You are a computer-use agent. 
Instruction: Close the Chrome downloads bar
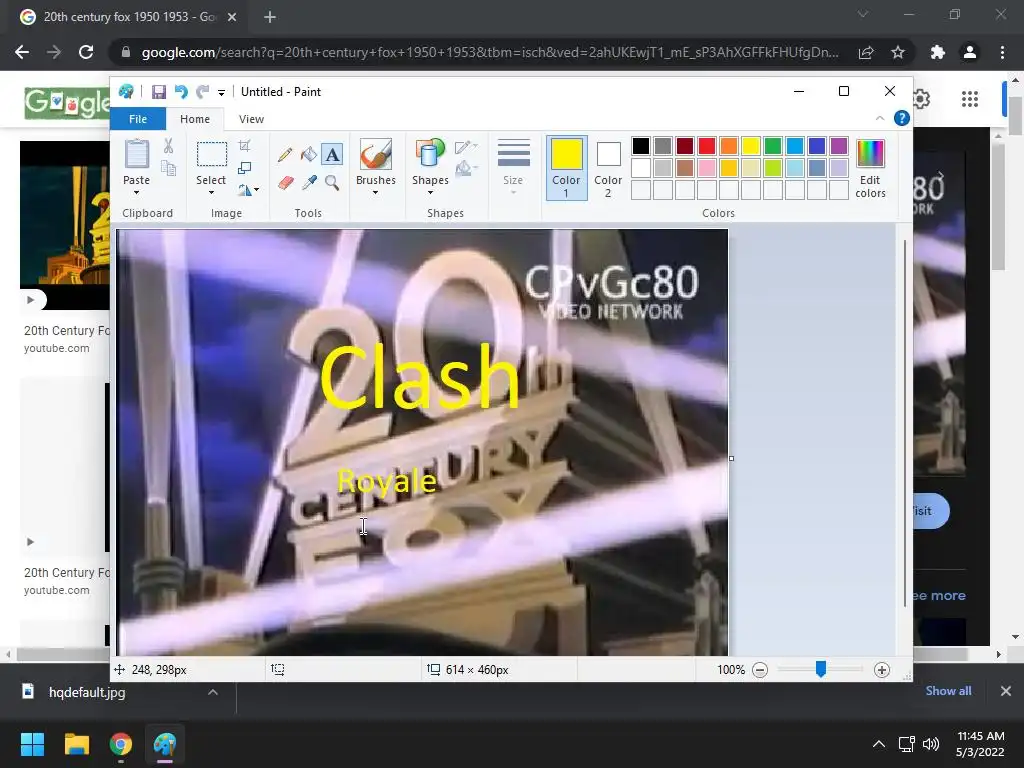1006,691
